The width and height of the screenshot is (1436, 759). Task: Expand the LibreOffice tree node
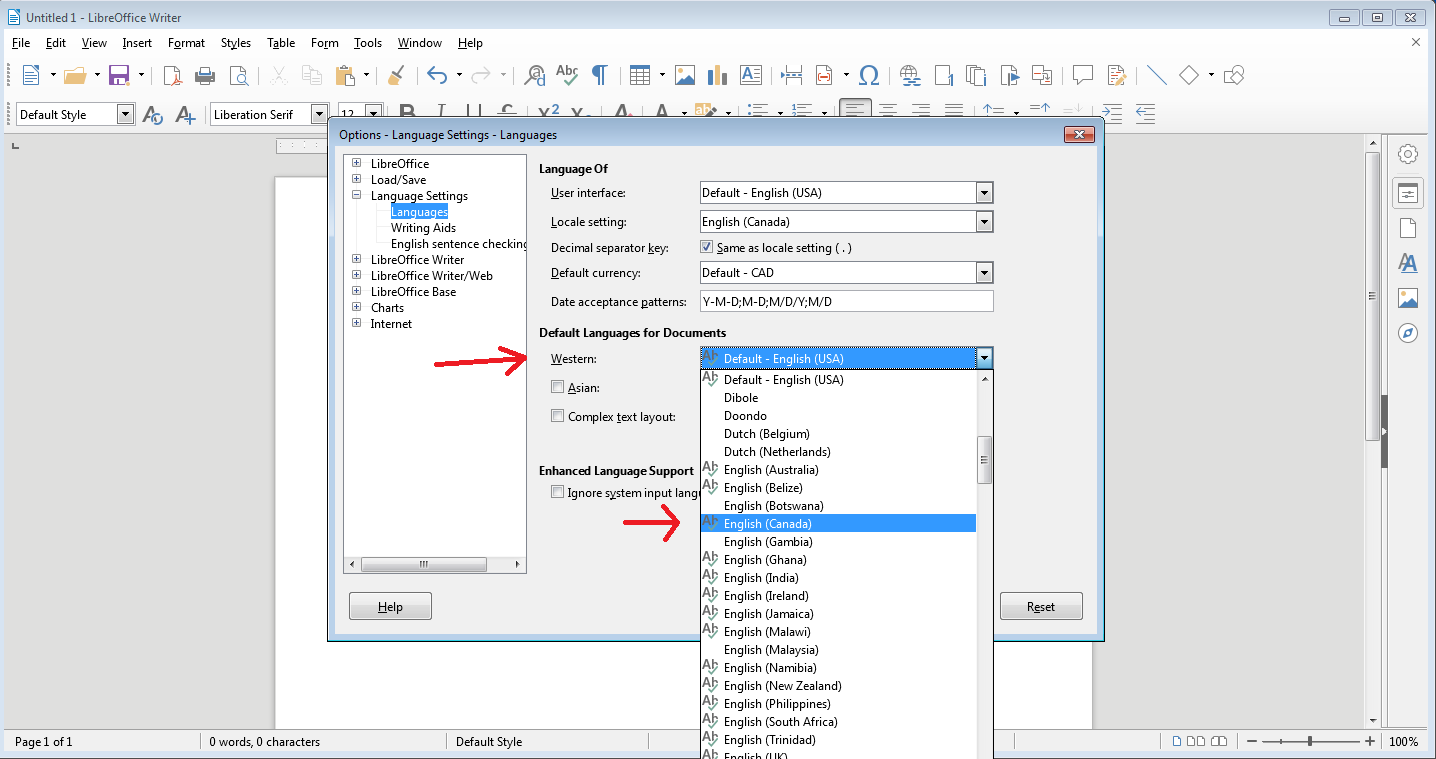tap(357, 163)
